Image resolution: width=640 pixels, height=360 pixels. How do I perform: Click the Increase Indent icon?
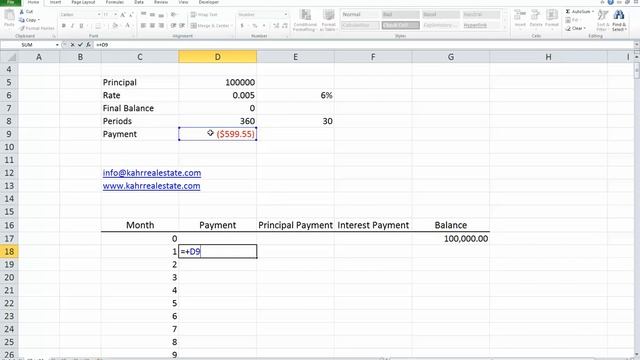click(182, 26)
